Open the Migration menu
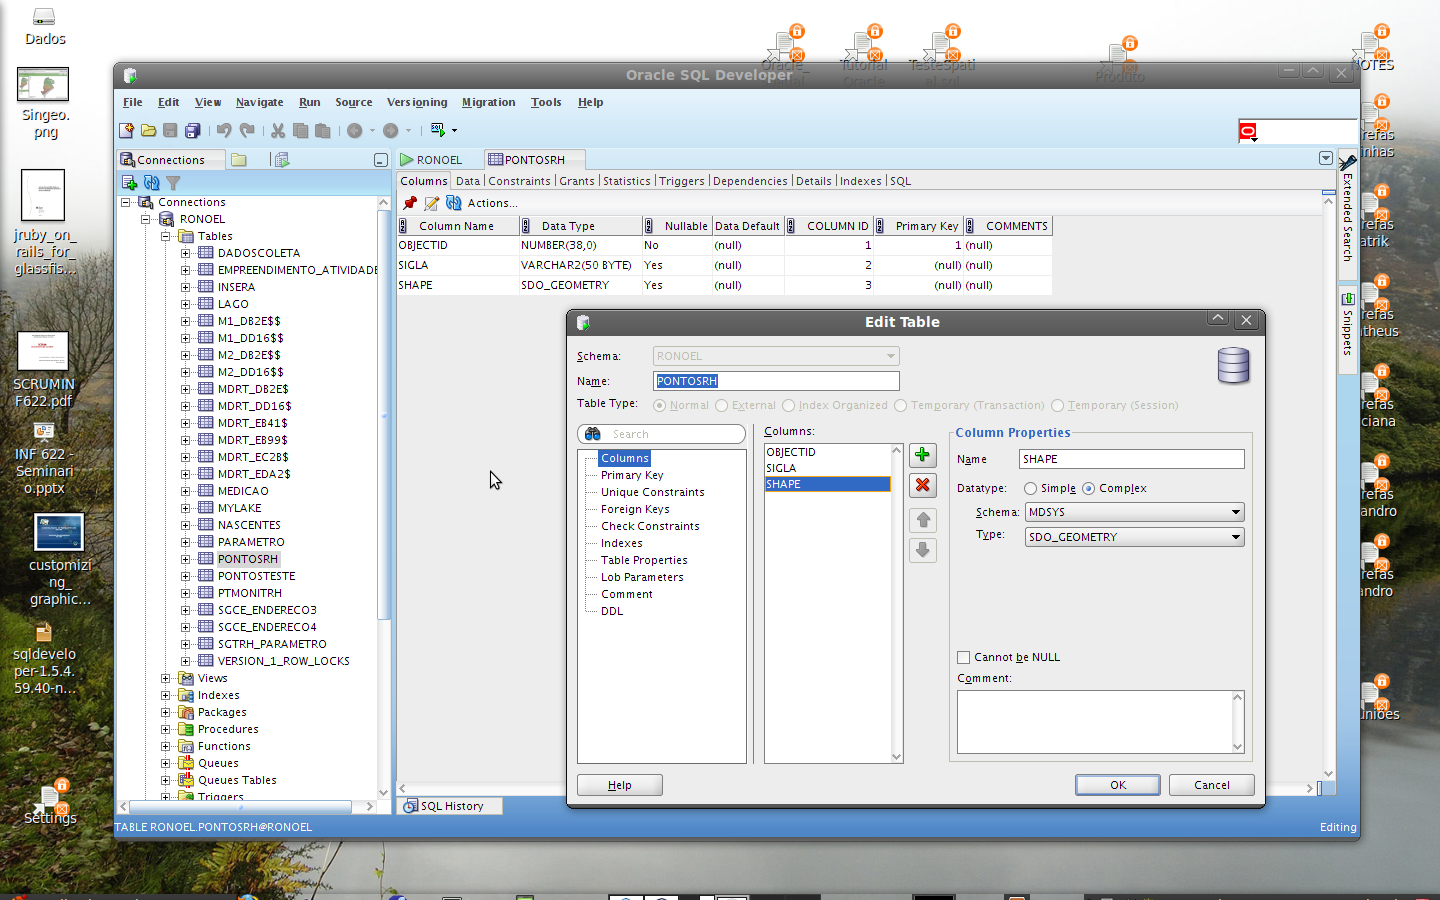Viewport: 1440px width, 900px height. tap(488, 102)
